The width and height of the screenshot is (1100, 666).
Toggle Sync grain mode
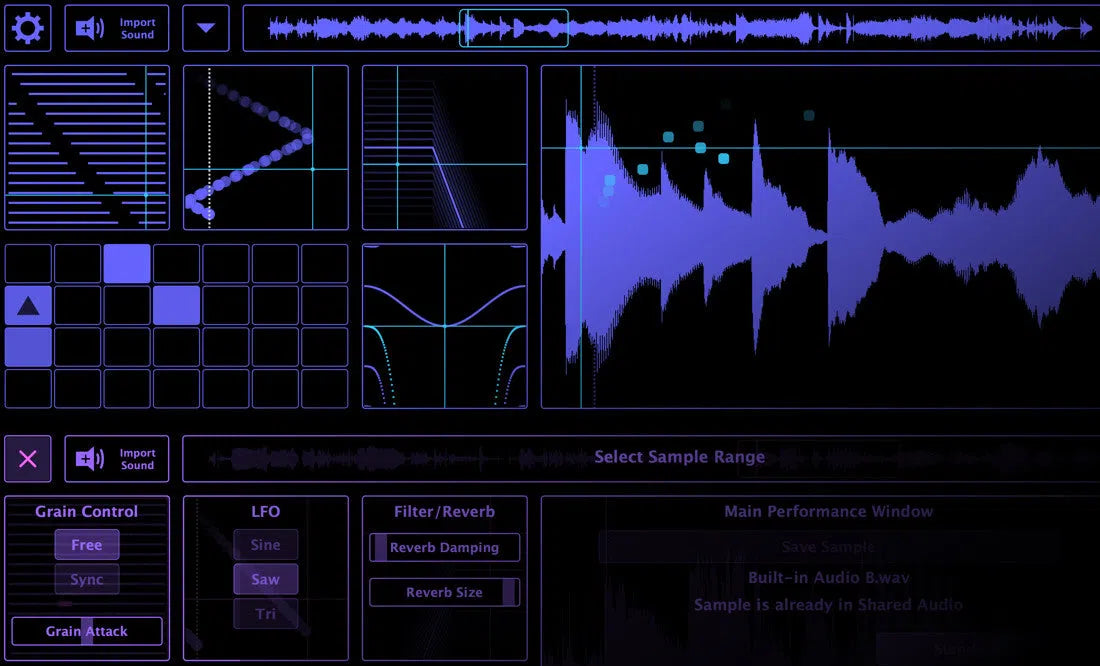click(x=86, y=579)
